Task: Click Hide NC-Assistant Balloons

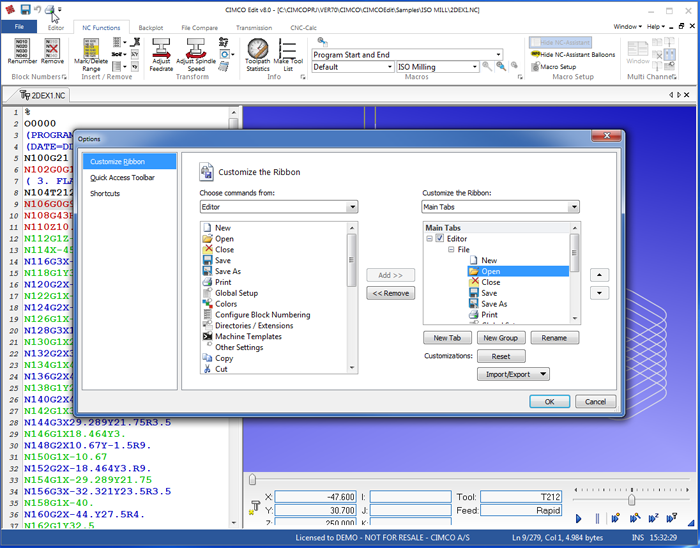Action: coord(573,54)
